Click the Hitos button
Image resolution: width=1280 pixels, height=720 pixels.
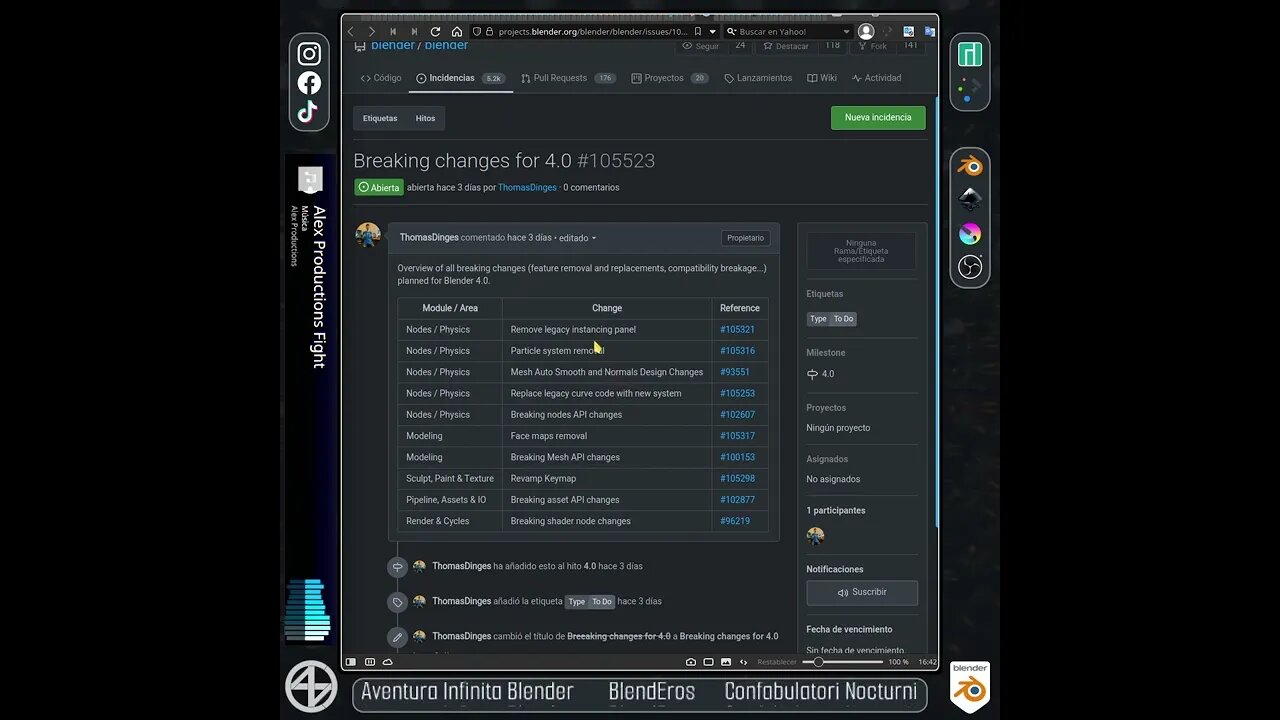pos(425,118)
